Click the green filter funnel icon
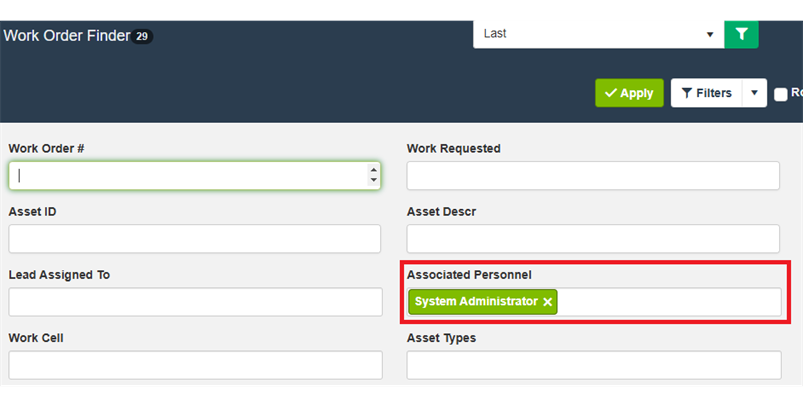The height and width of the screenshot is (413, 803). click(741, 33)
